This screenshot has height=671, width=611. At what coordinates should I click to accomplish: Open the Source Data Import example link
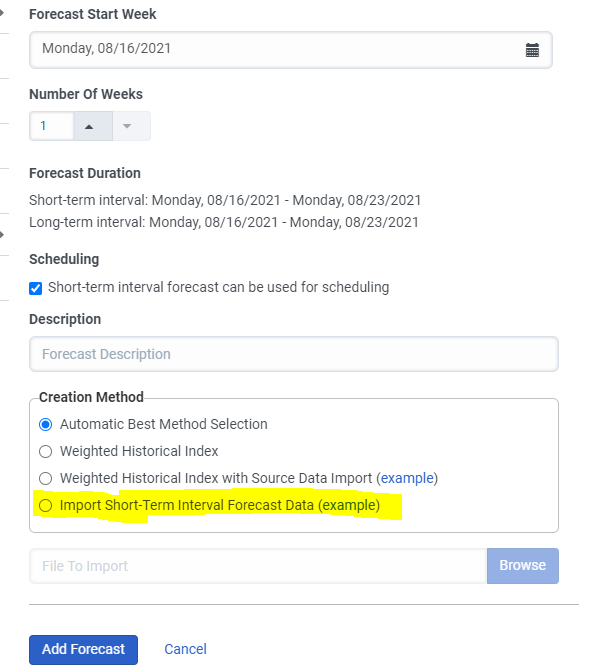point(407,478)
